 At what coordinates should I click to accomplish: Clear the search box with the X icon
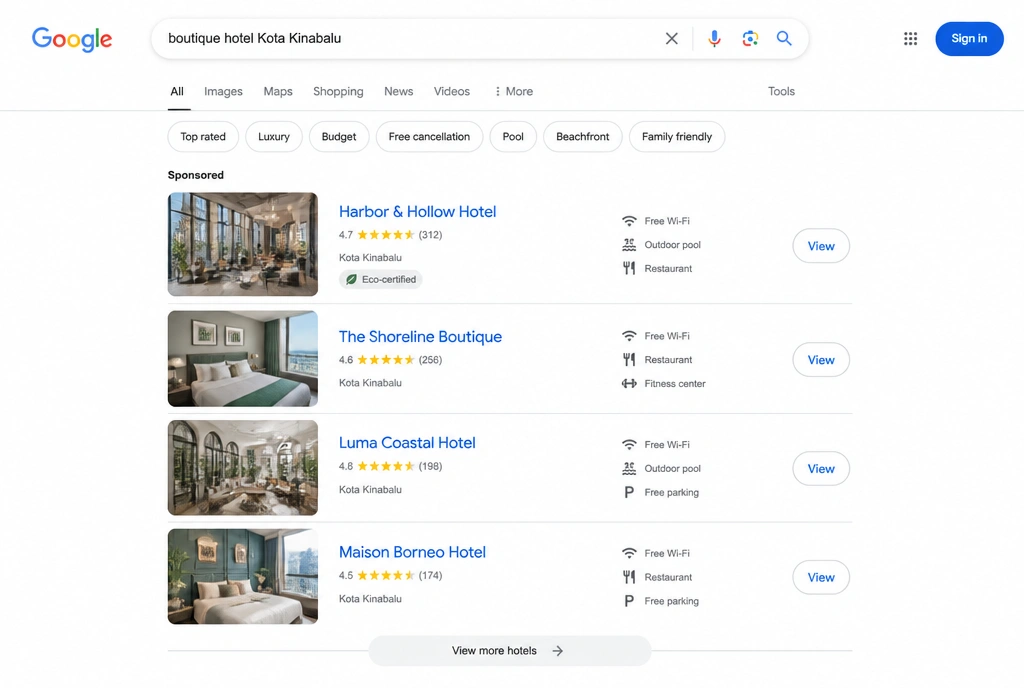click(x=671, y=39)
